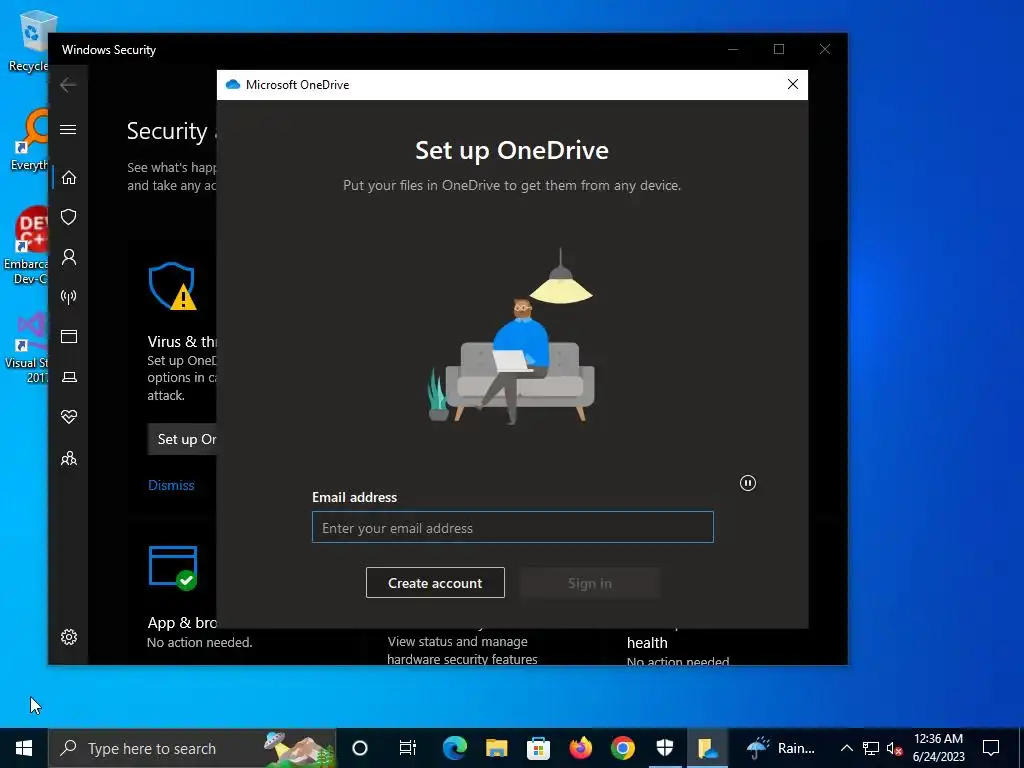This screenshot has width=1024, height=768.
Task: Click the App & browser control tile title
Action: [x=182, y=623]
